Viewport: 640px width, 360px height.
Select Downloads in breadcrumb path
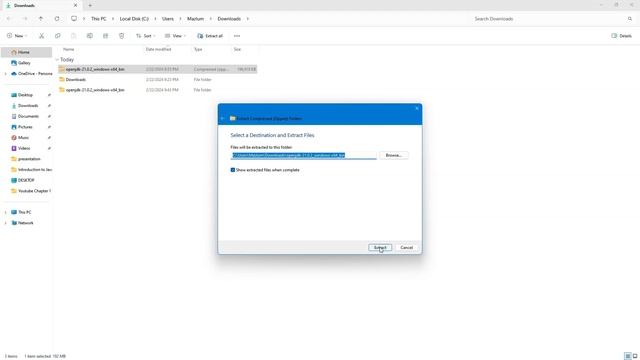[x=229, y=19]
